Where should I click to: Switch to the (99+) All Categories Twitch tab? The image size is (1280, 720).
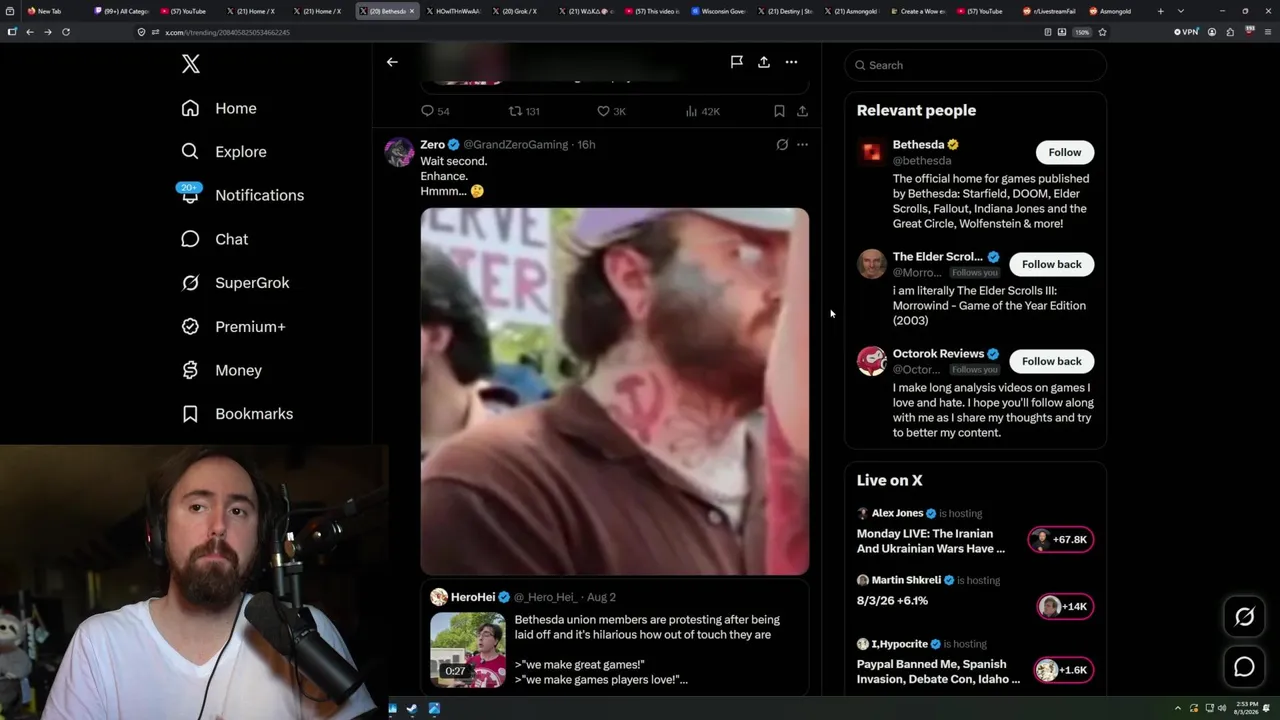tap(122, 11)
